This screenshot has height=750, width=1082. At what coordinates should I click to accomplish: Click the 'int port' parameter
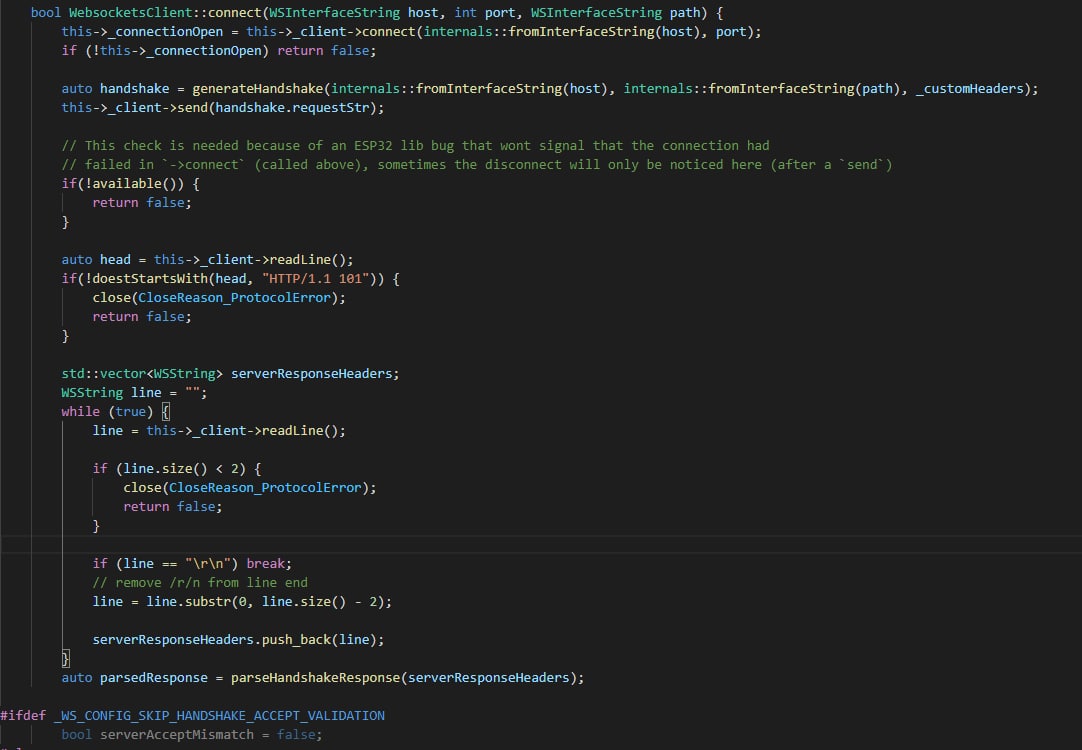pyautogui.click(x=484, y=12)
